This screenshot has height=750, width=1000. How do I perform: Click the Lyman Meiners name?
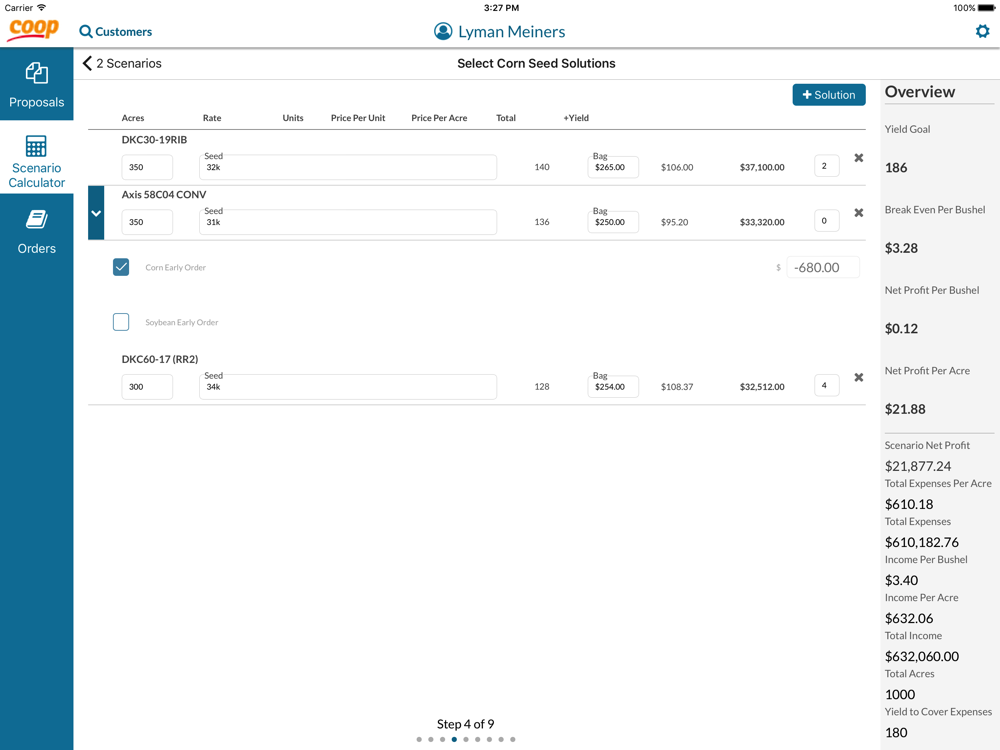511,32
